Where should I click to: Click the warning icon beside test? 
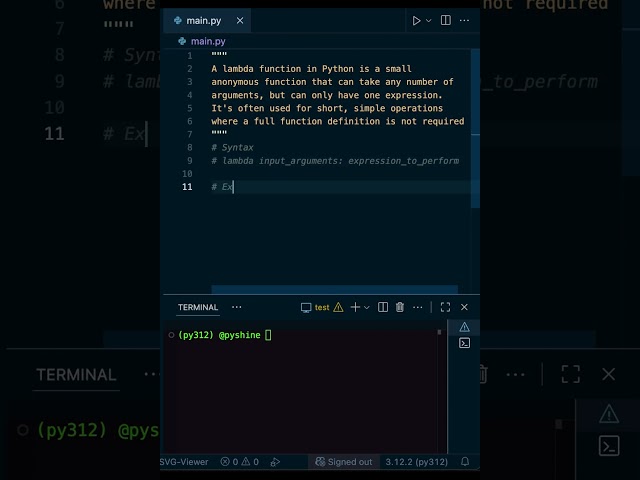click(338, 307)
